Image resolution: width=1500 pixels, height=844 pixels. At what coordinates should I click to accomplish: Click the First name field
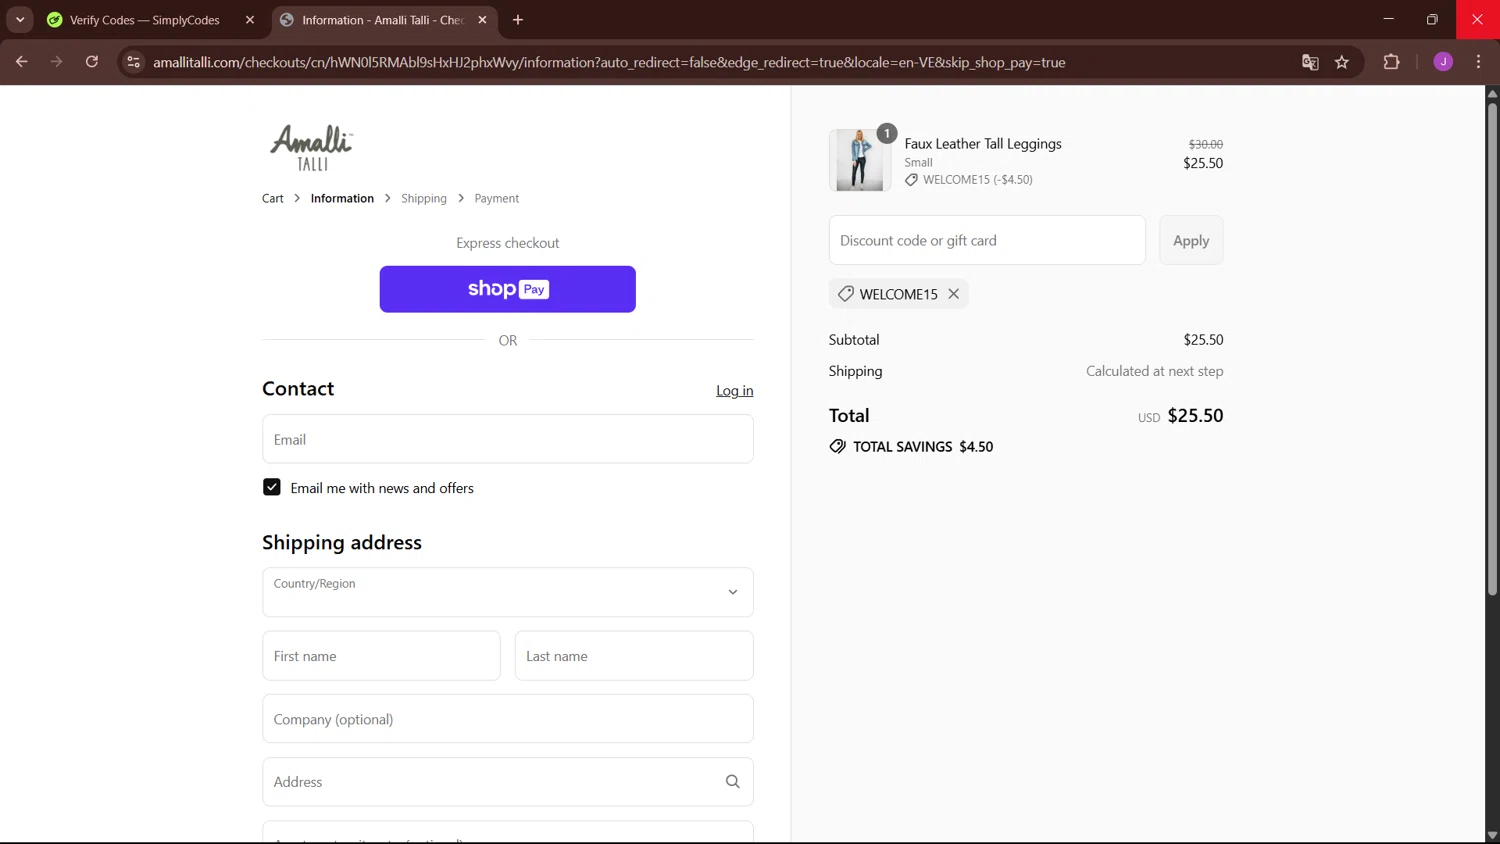tap(382, 656)
